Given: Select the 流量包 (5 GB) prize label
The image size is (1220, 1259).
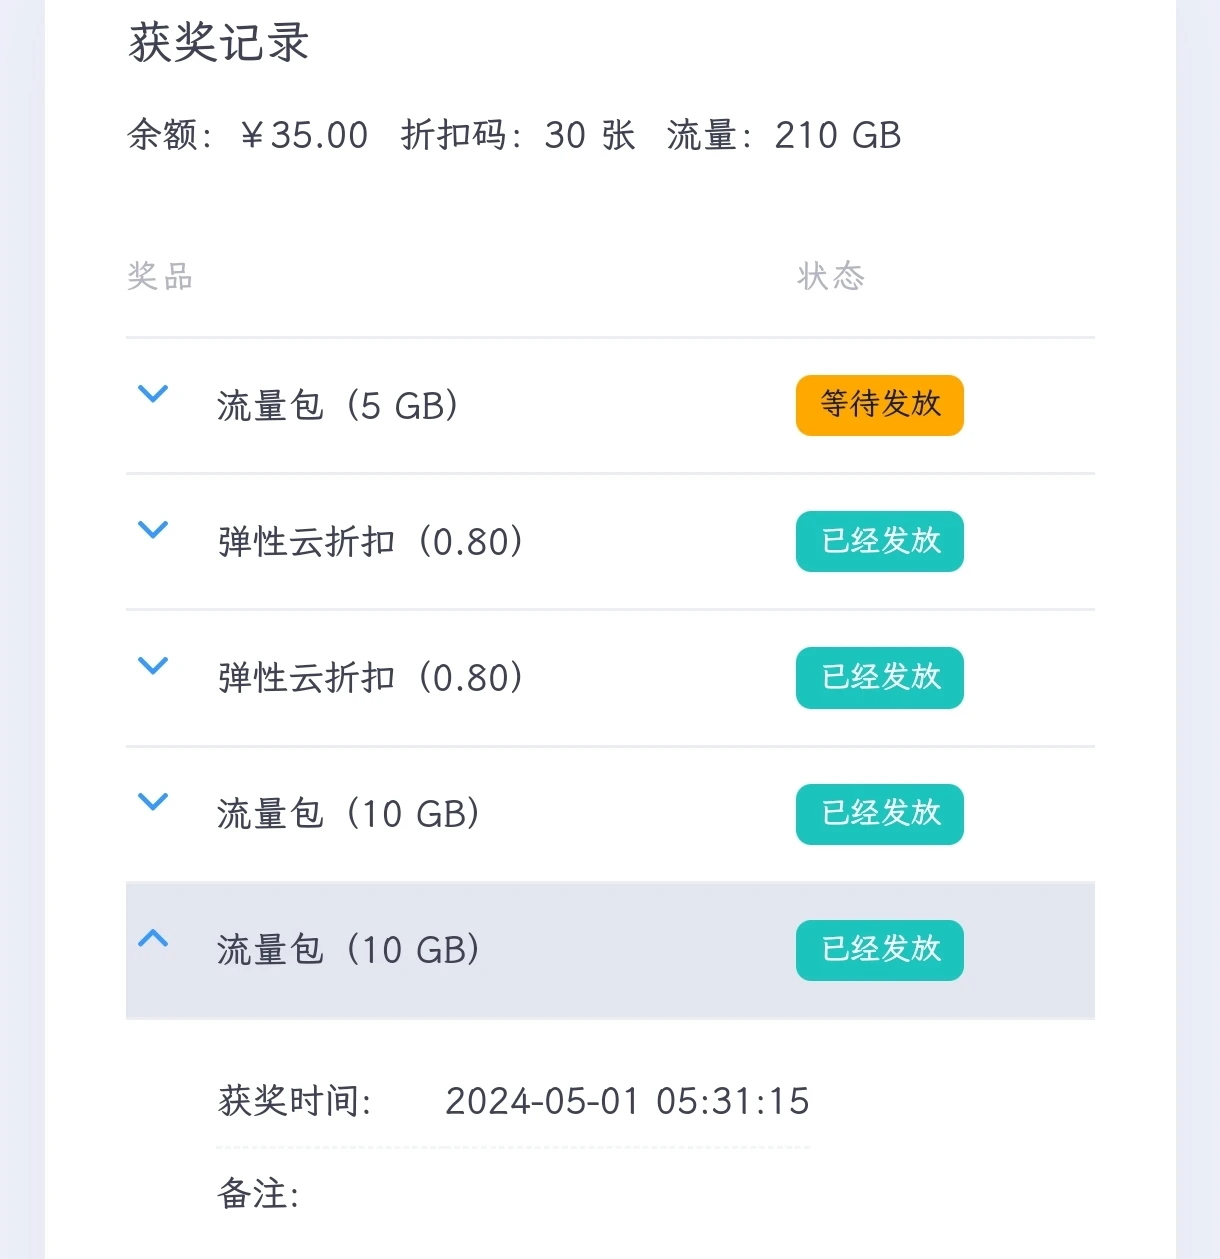Looking at the screenshot, I should click(338, 406).
